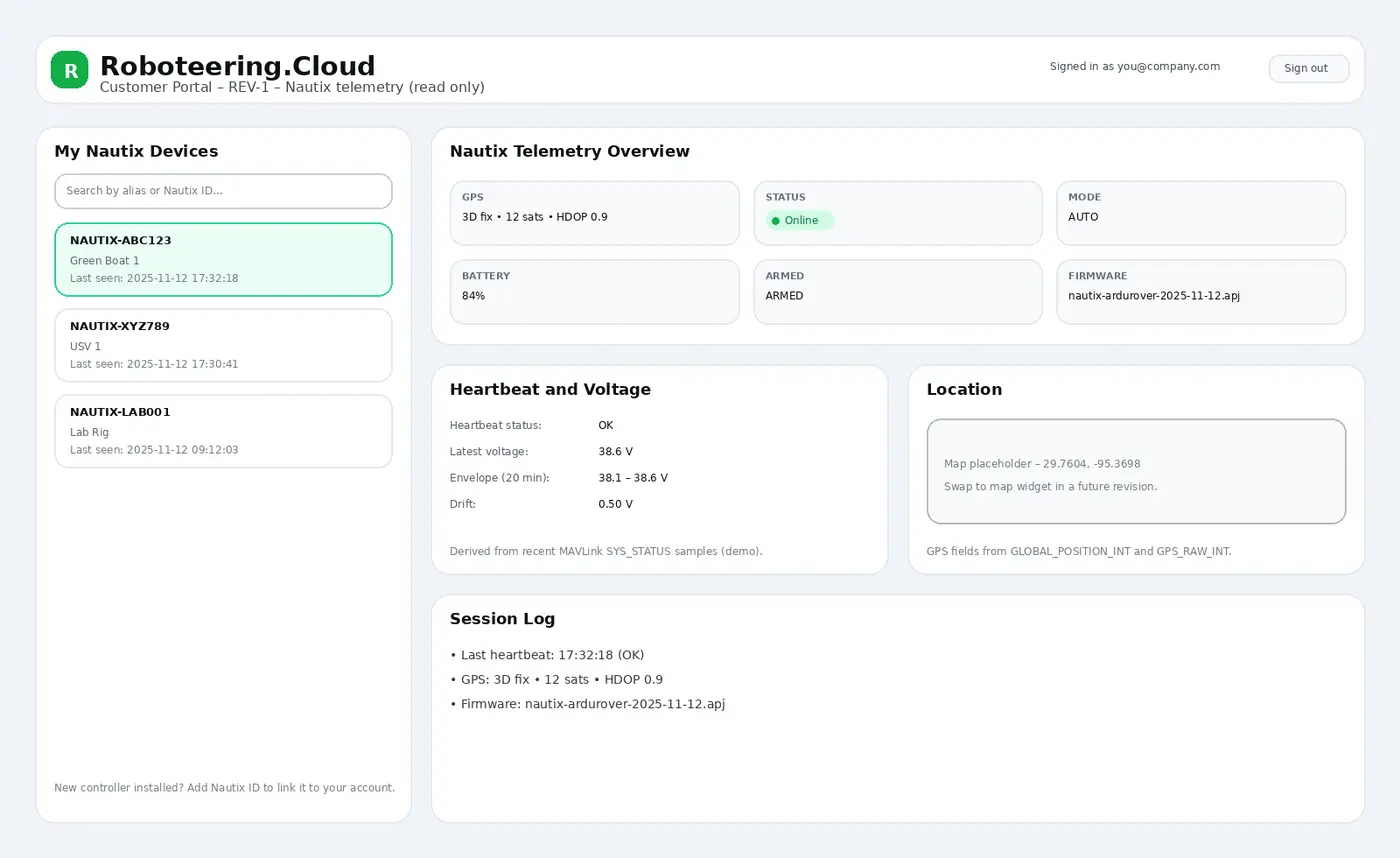Click the map placeholder box
Screen dimensions: 1400x858
[x=1136, y=471]
